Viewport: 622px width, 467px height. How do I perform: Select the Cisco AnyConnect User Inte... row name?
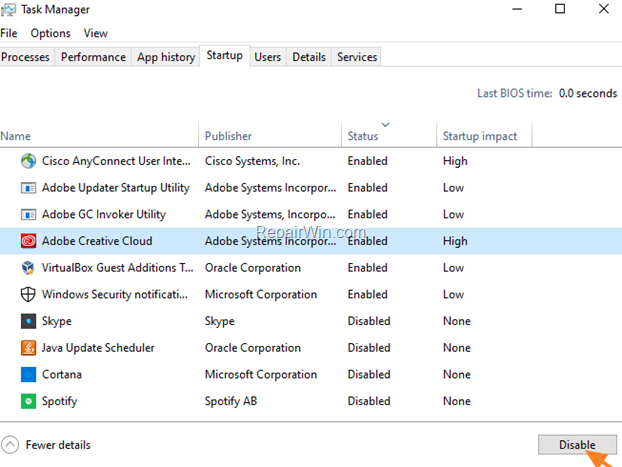click(x=116, y=161)
